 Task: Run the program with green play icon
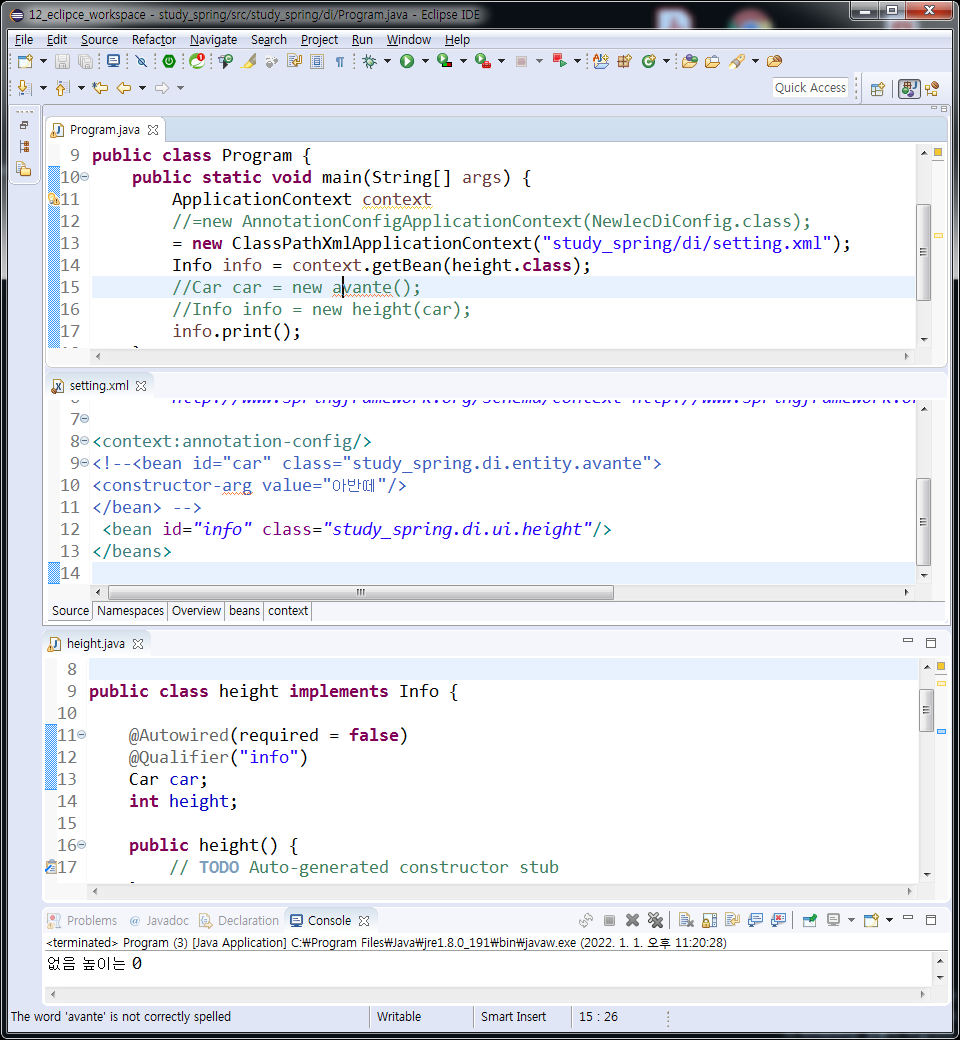[407, 62]
